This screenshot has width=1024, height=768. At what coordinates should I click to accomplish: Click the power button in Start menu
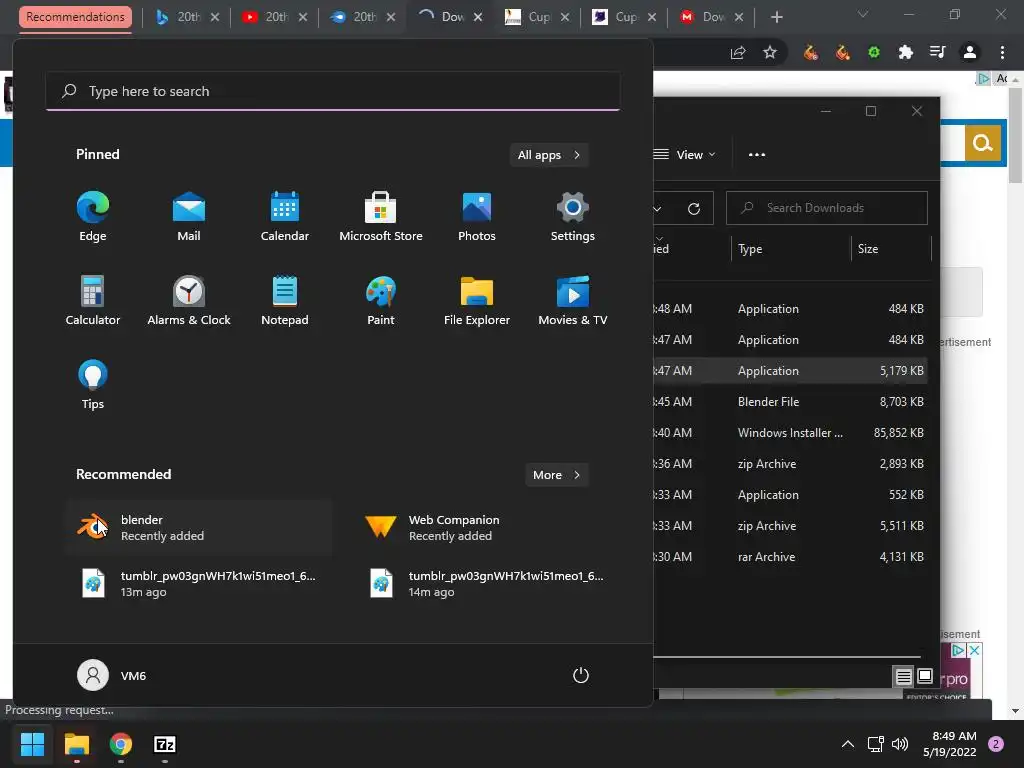581,675
